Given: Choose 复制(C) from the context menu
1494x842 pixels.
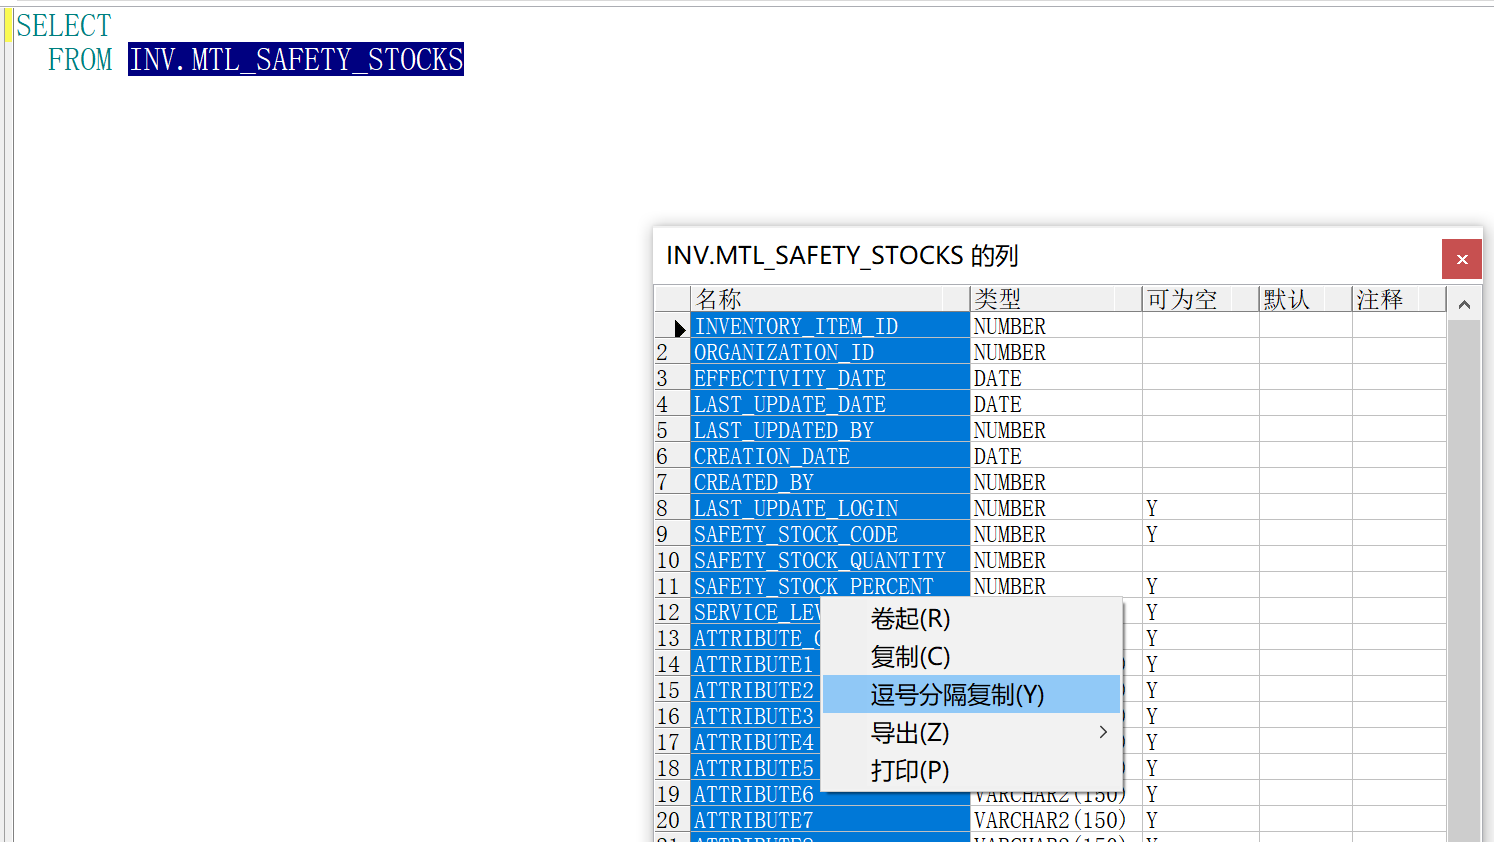Looking at the screenshot, I should click(909, 657).
